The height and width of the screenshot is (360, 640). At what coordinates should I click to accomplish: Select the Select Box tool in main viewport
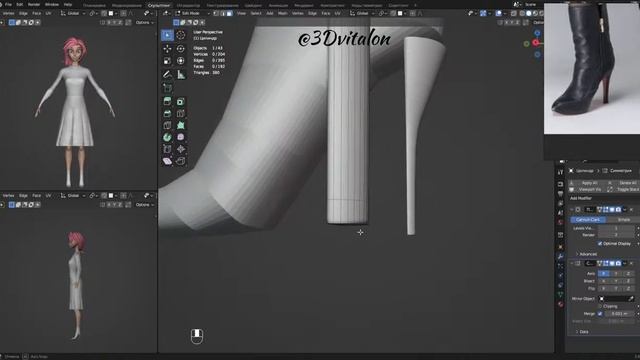pos(167,35)
